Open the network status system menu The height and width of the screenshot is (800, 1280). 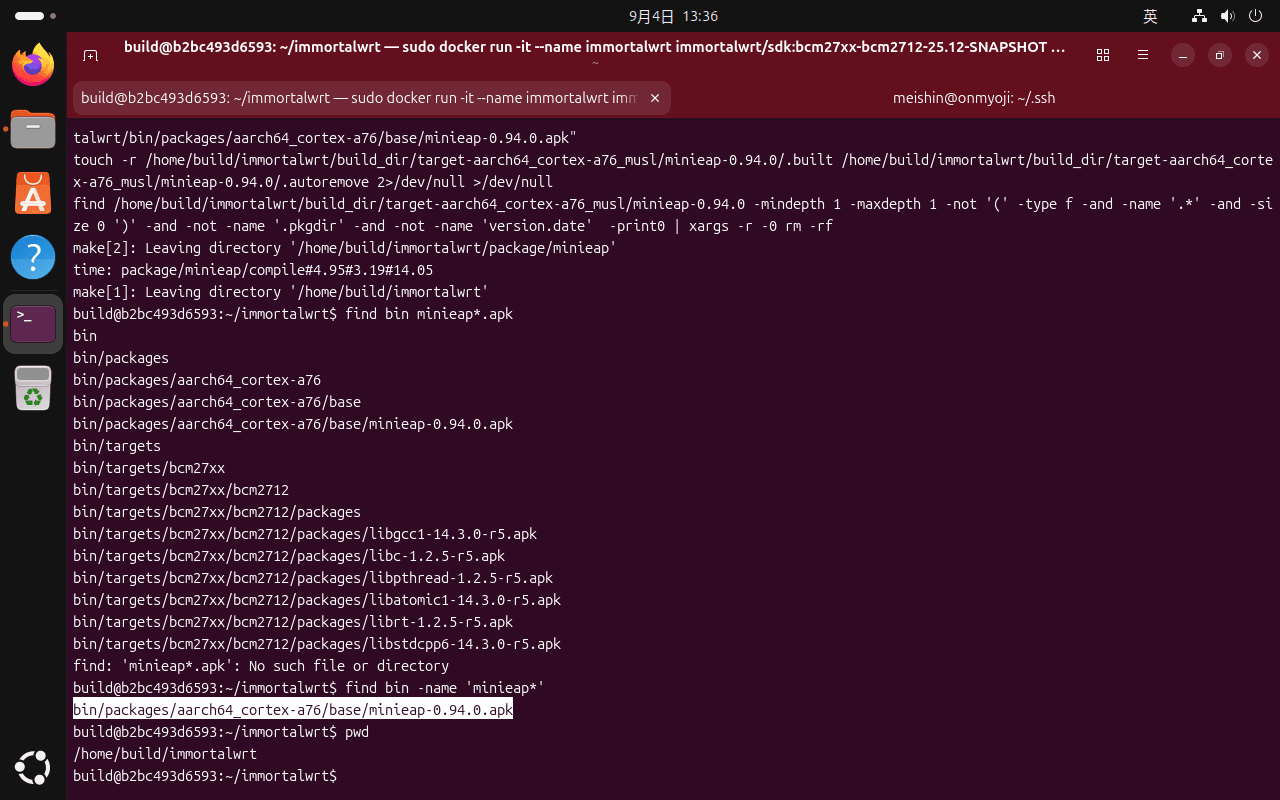(1199, 16)
